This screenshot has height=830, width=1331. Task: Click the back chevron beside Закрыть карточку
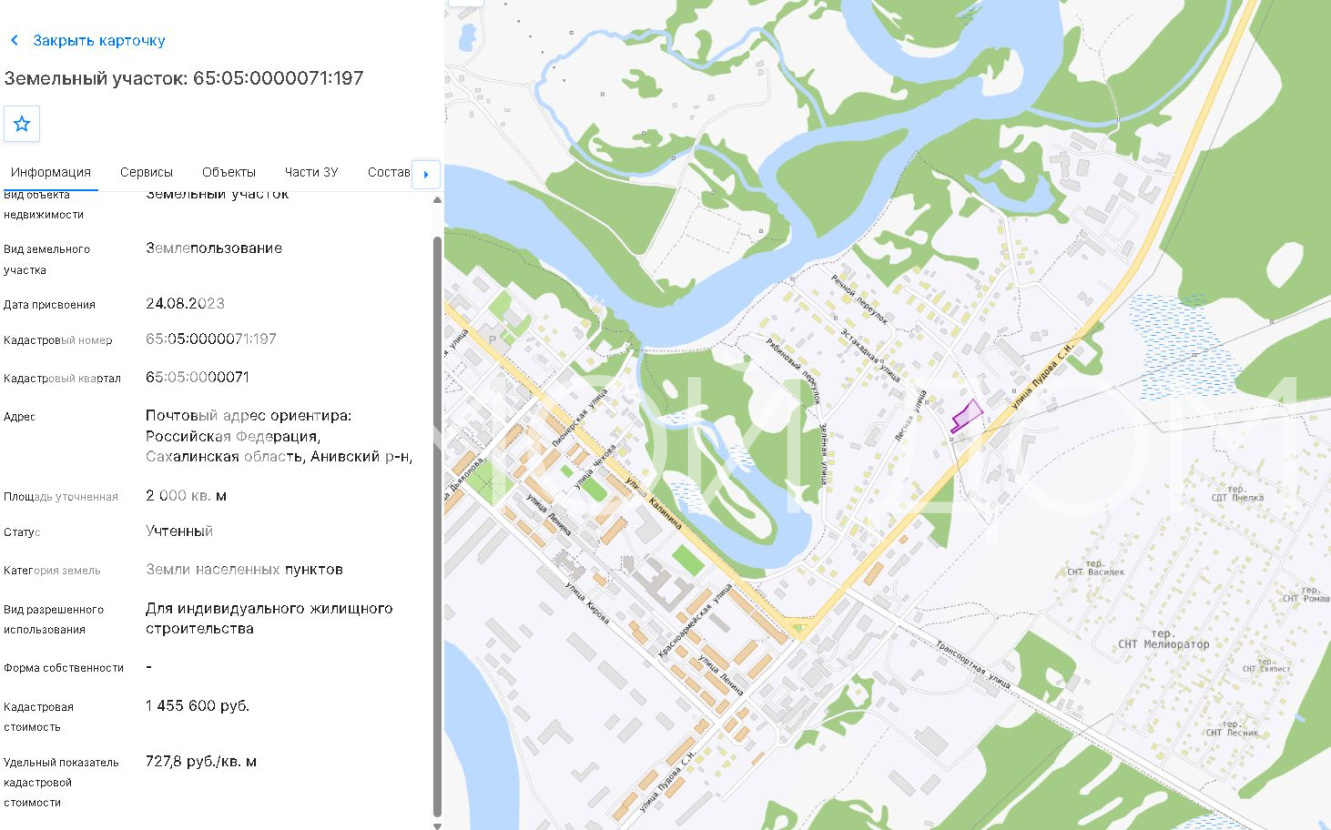pyautogui.click(x=14, y=41)
